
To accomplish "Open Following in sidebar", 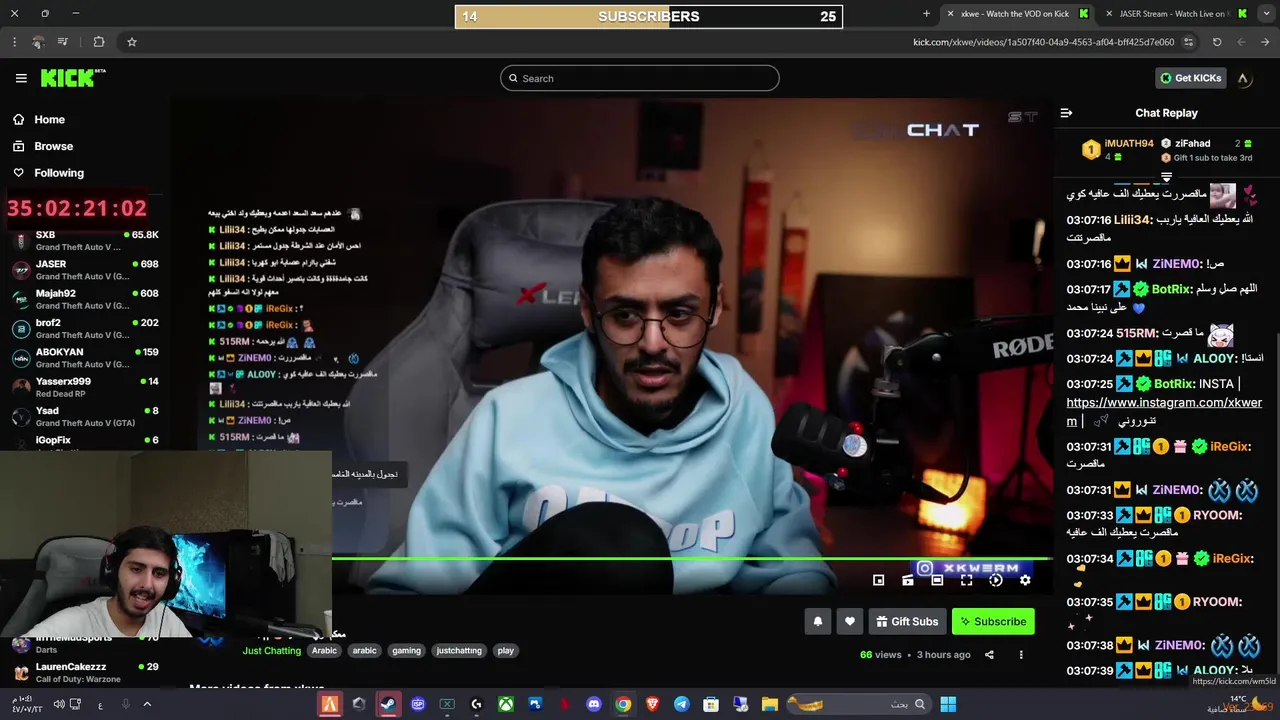I will [49, 173].
